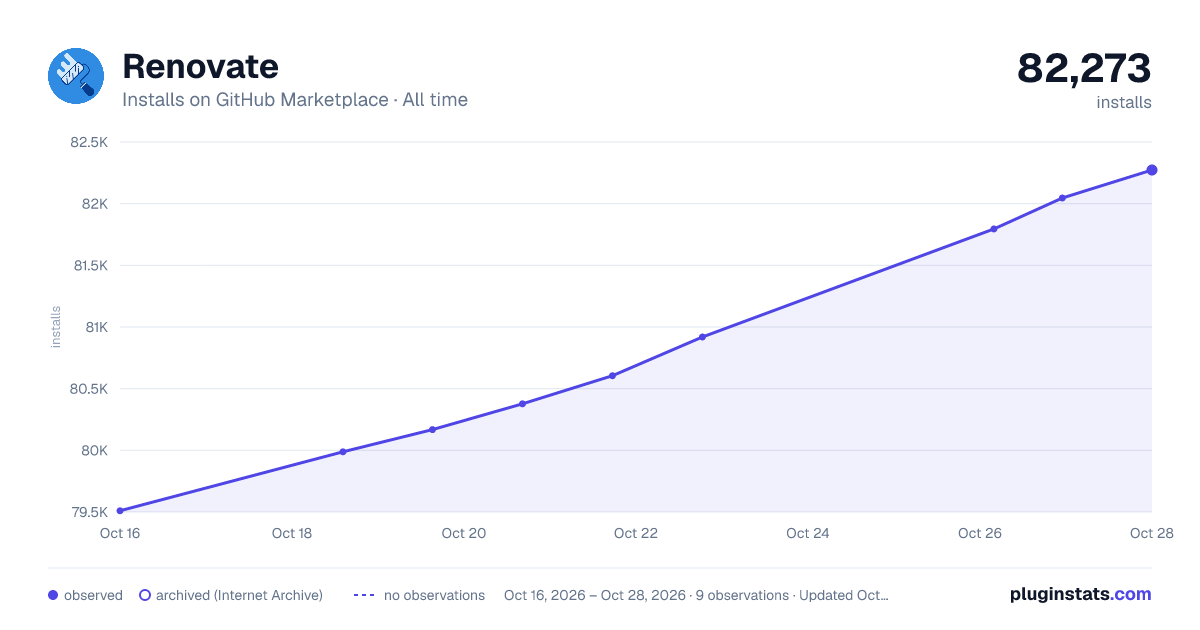The image size is (1200, 630).
Task: Click the 82.5K y-axis label
Action: click(89, 142)
